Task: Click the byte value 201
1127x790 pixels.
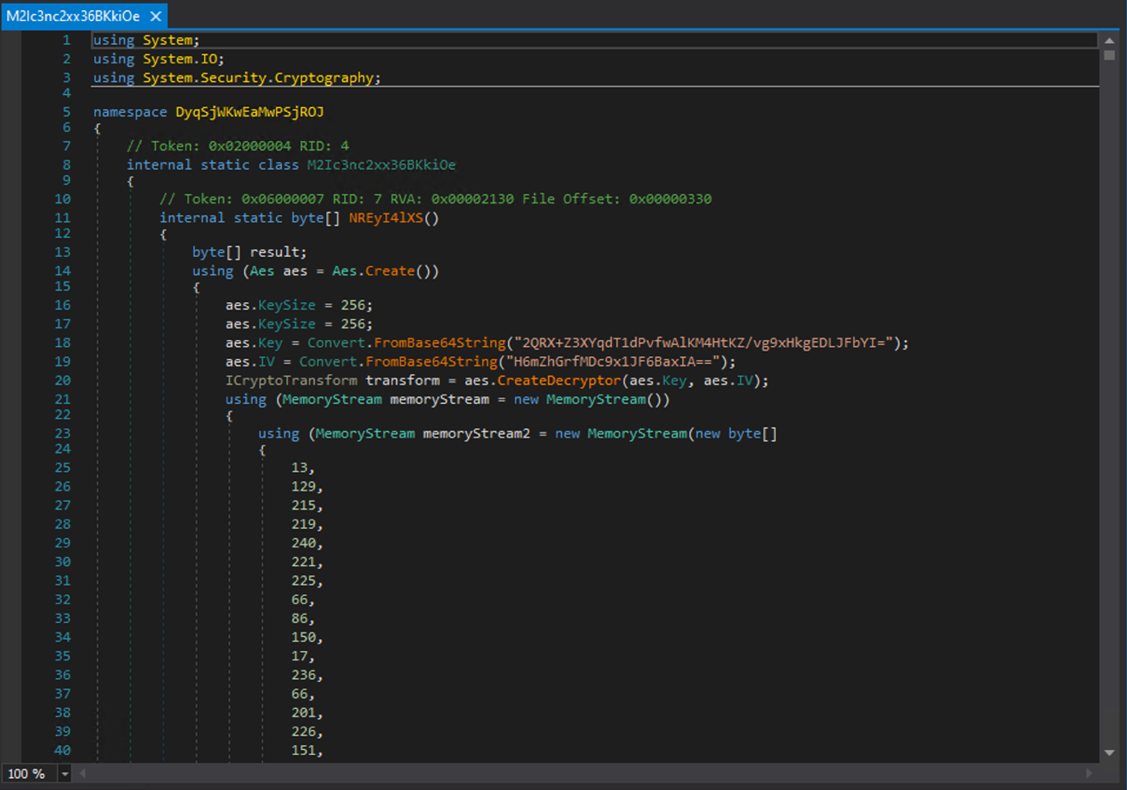Action: (x=303, y=712)
